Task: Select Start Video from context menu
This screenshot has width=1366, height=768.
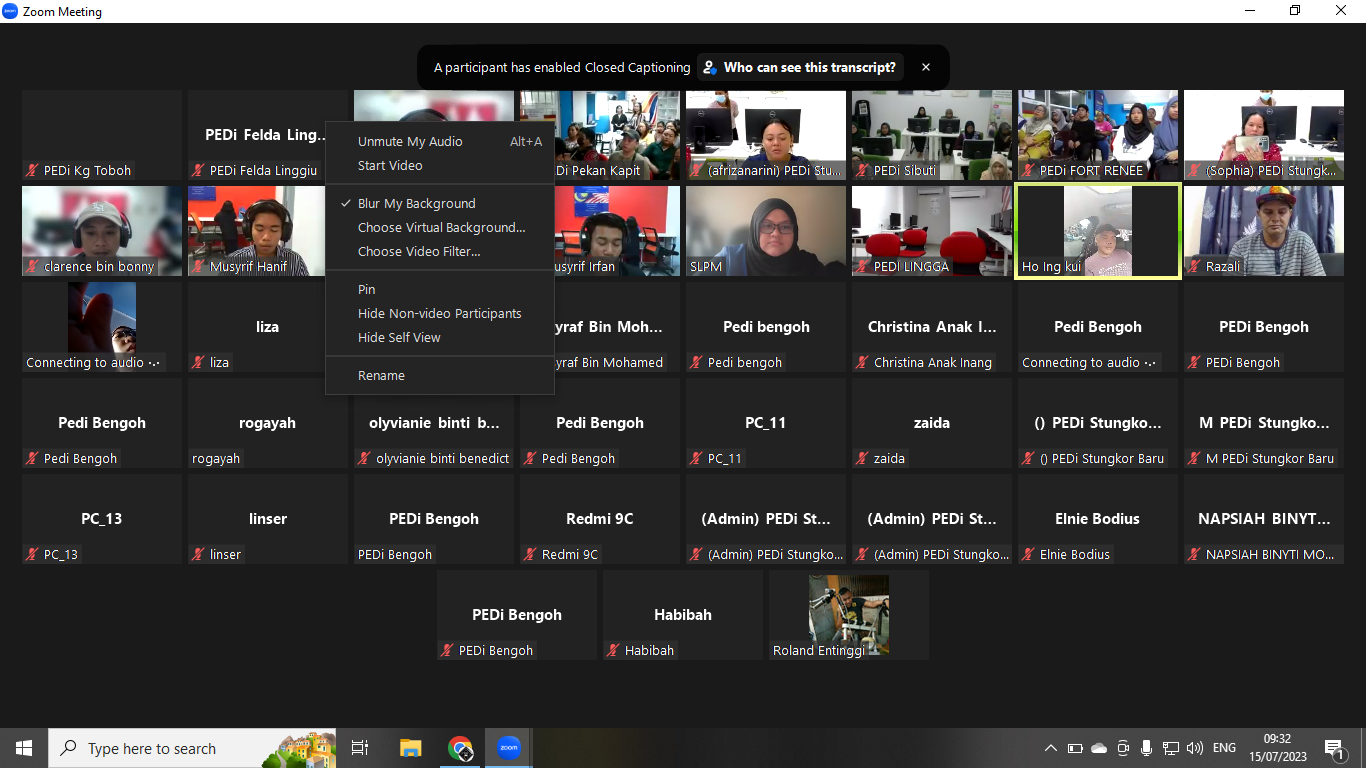Action: [390, 165]
